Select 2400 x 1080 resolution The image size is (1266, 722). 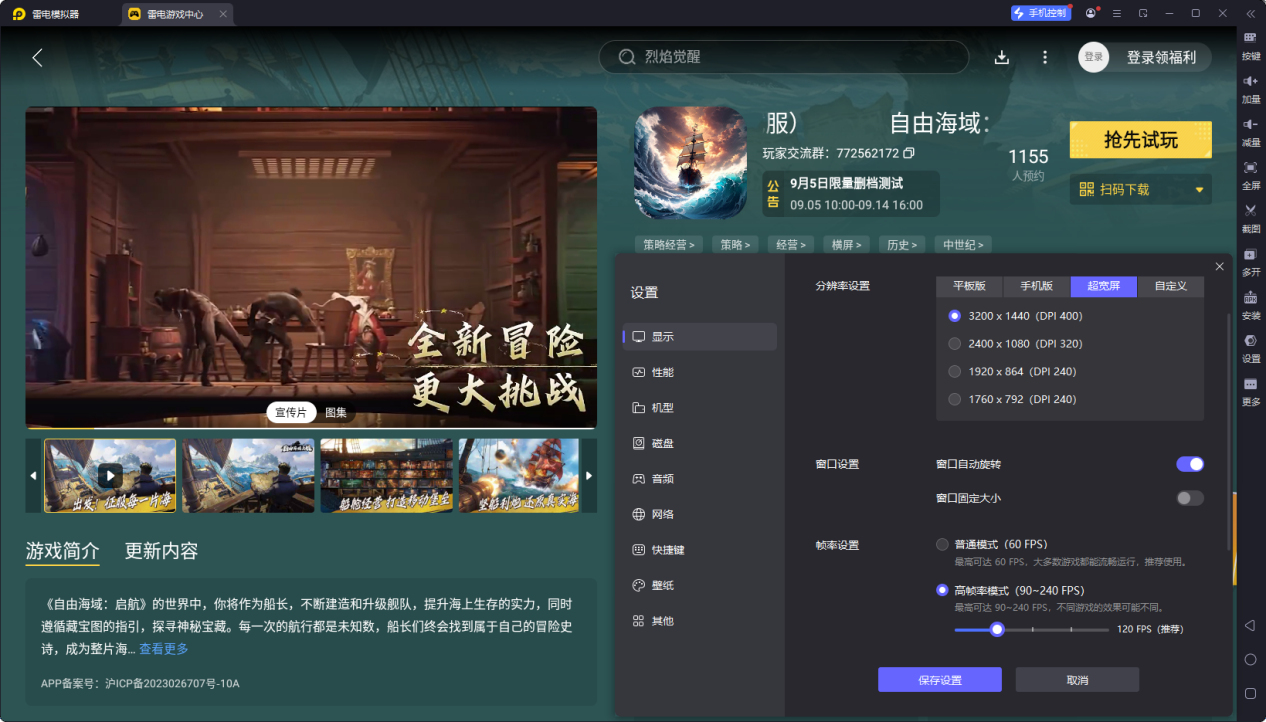[x=955, y=344]
